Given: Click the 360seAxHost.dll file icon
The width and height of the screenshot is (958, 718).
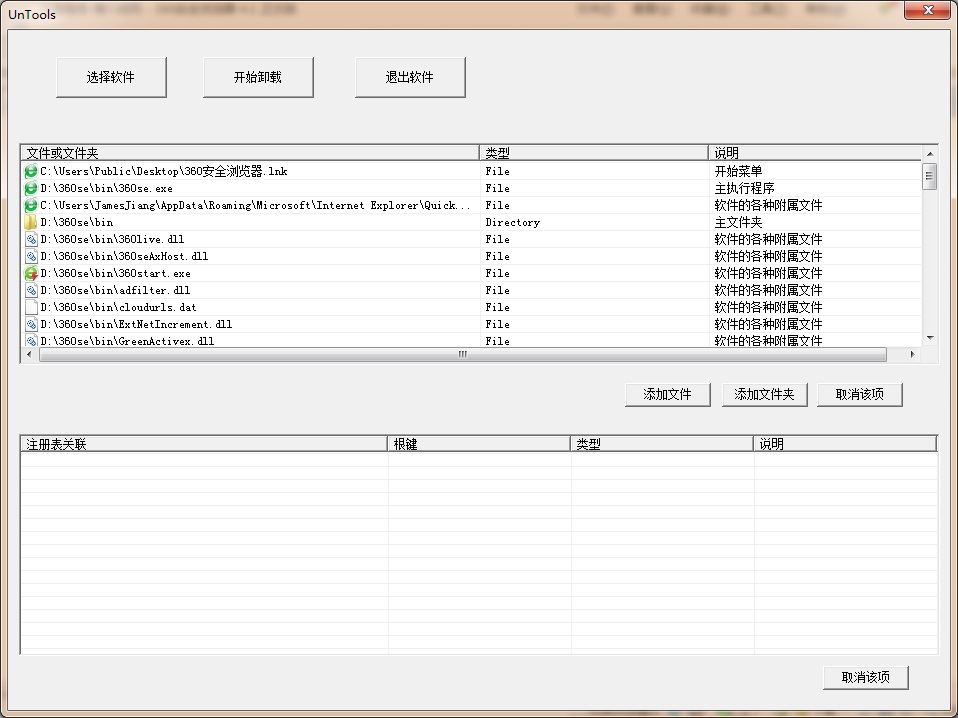Looking at the screenshot, I should (x=31, y=256).
